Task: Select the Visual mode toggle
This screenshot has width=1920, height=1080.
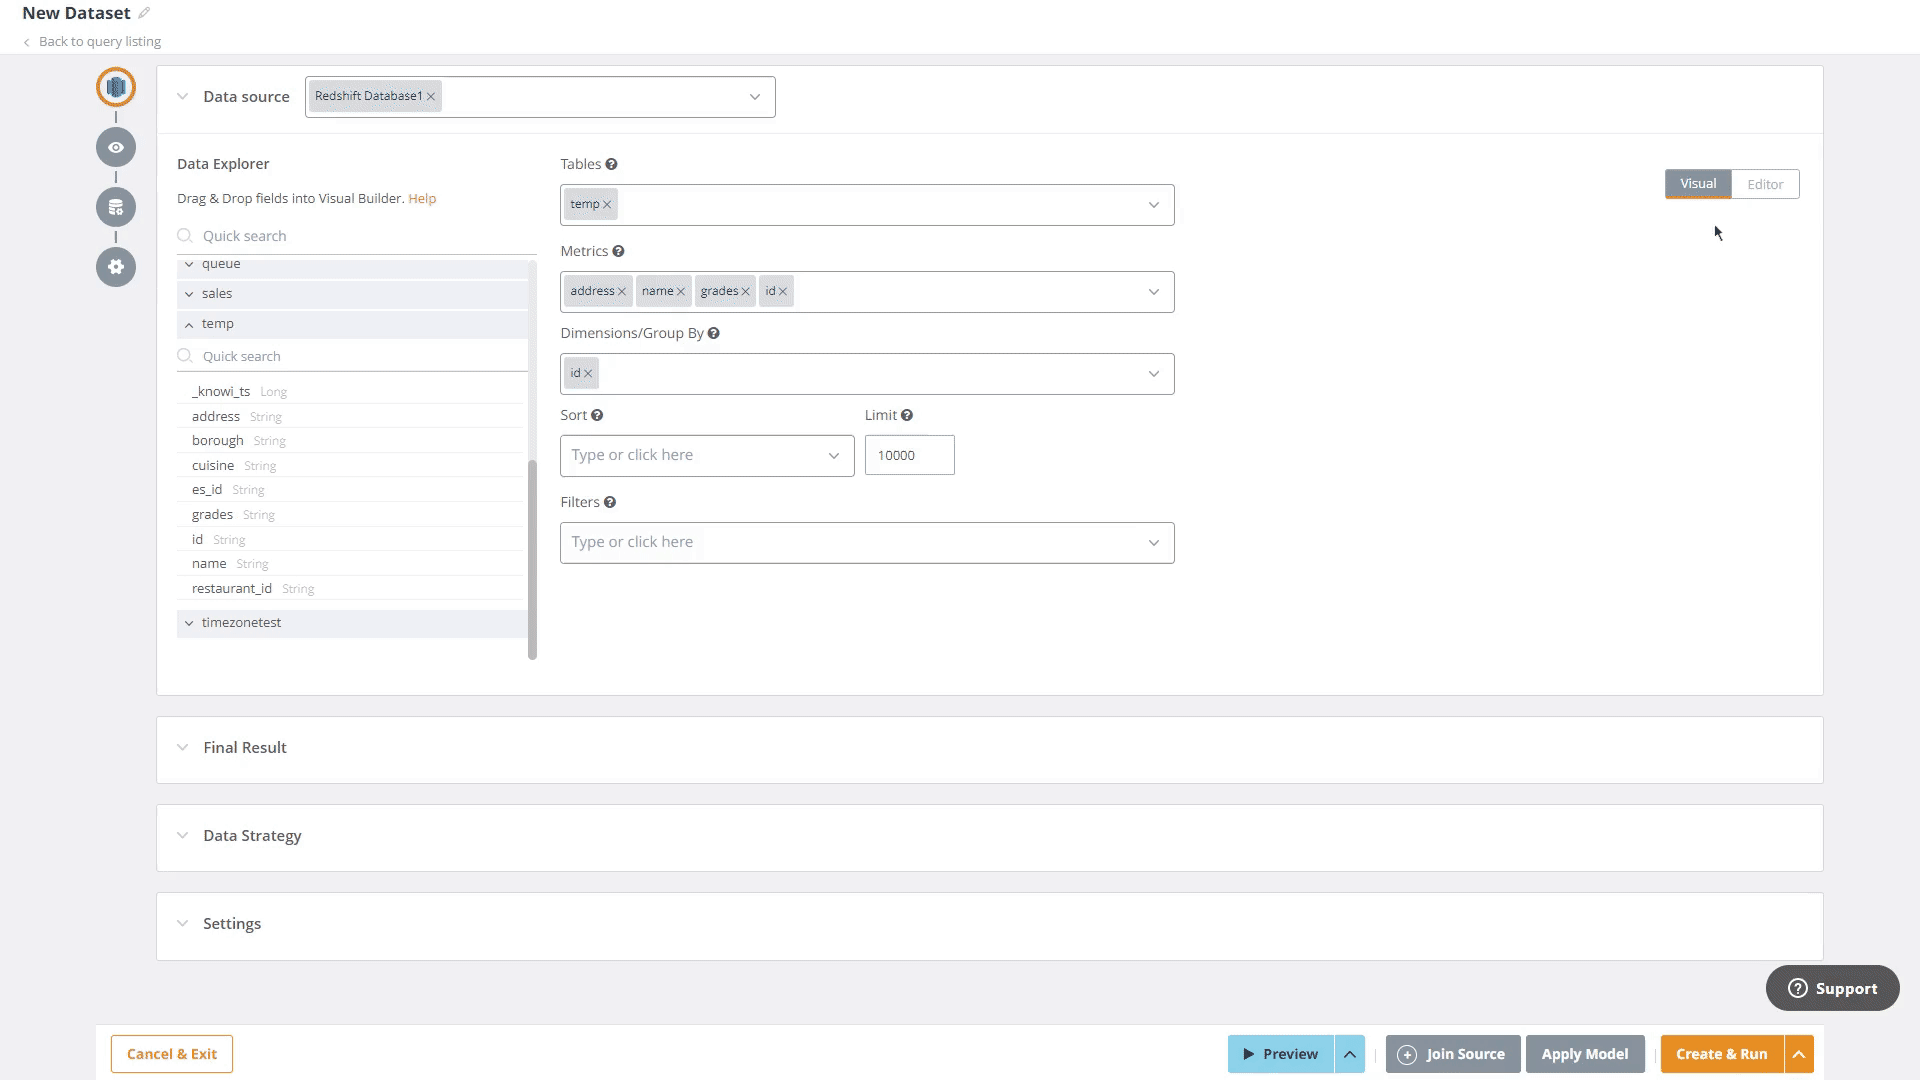Action: click(1697, 184)
